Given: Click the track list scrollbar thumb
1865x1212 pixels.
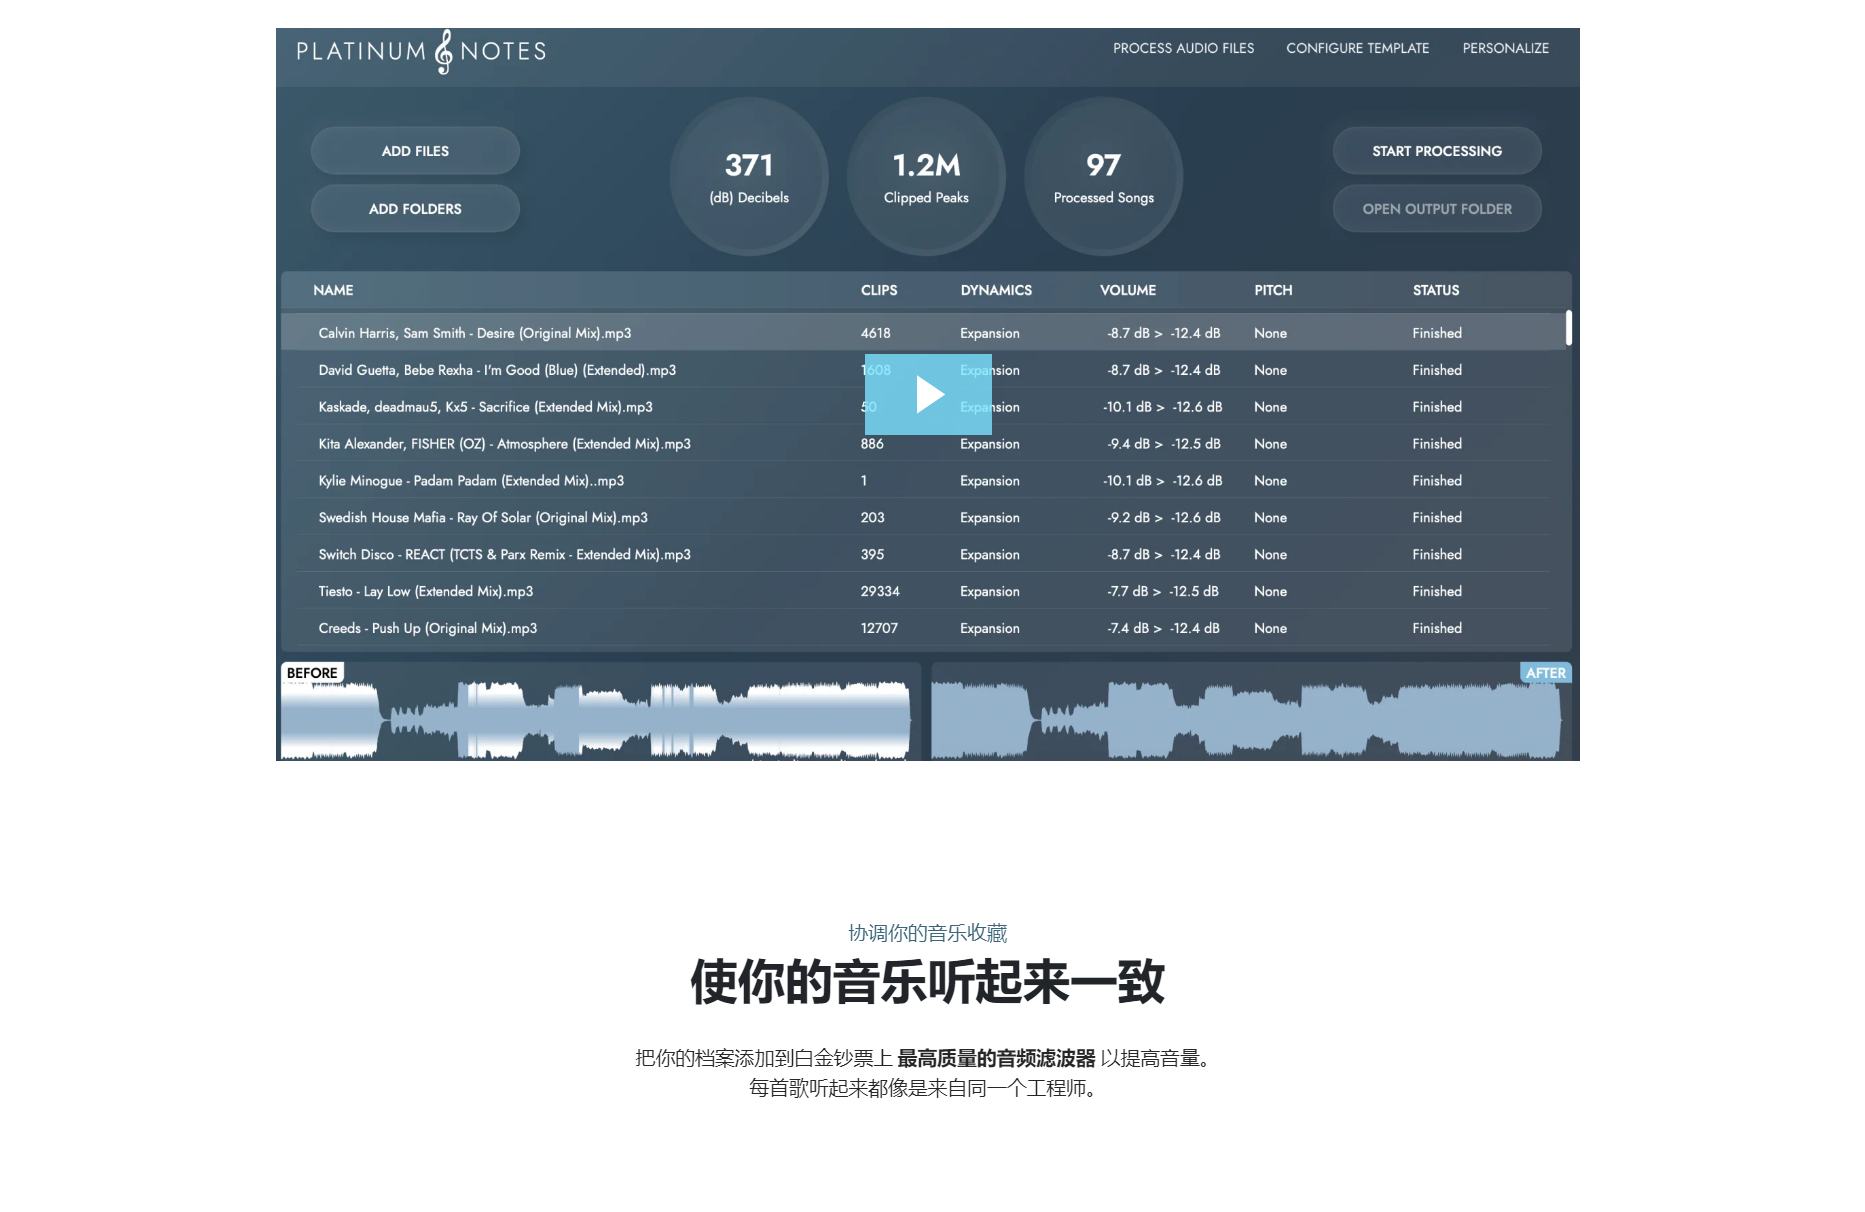Looking at the screenshot, I should pyautogui.click(x=1568, y=328).
